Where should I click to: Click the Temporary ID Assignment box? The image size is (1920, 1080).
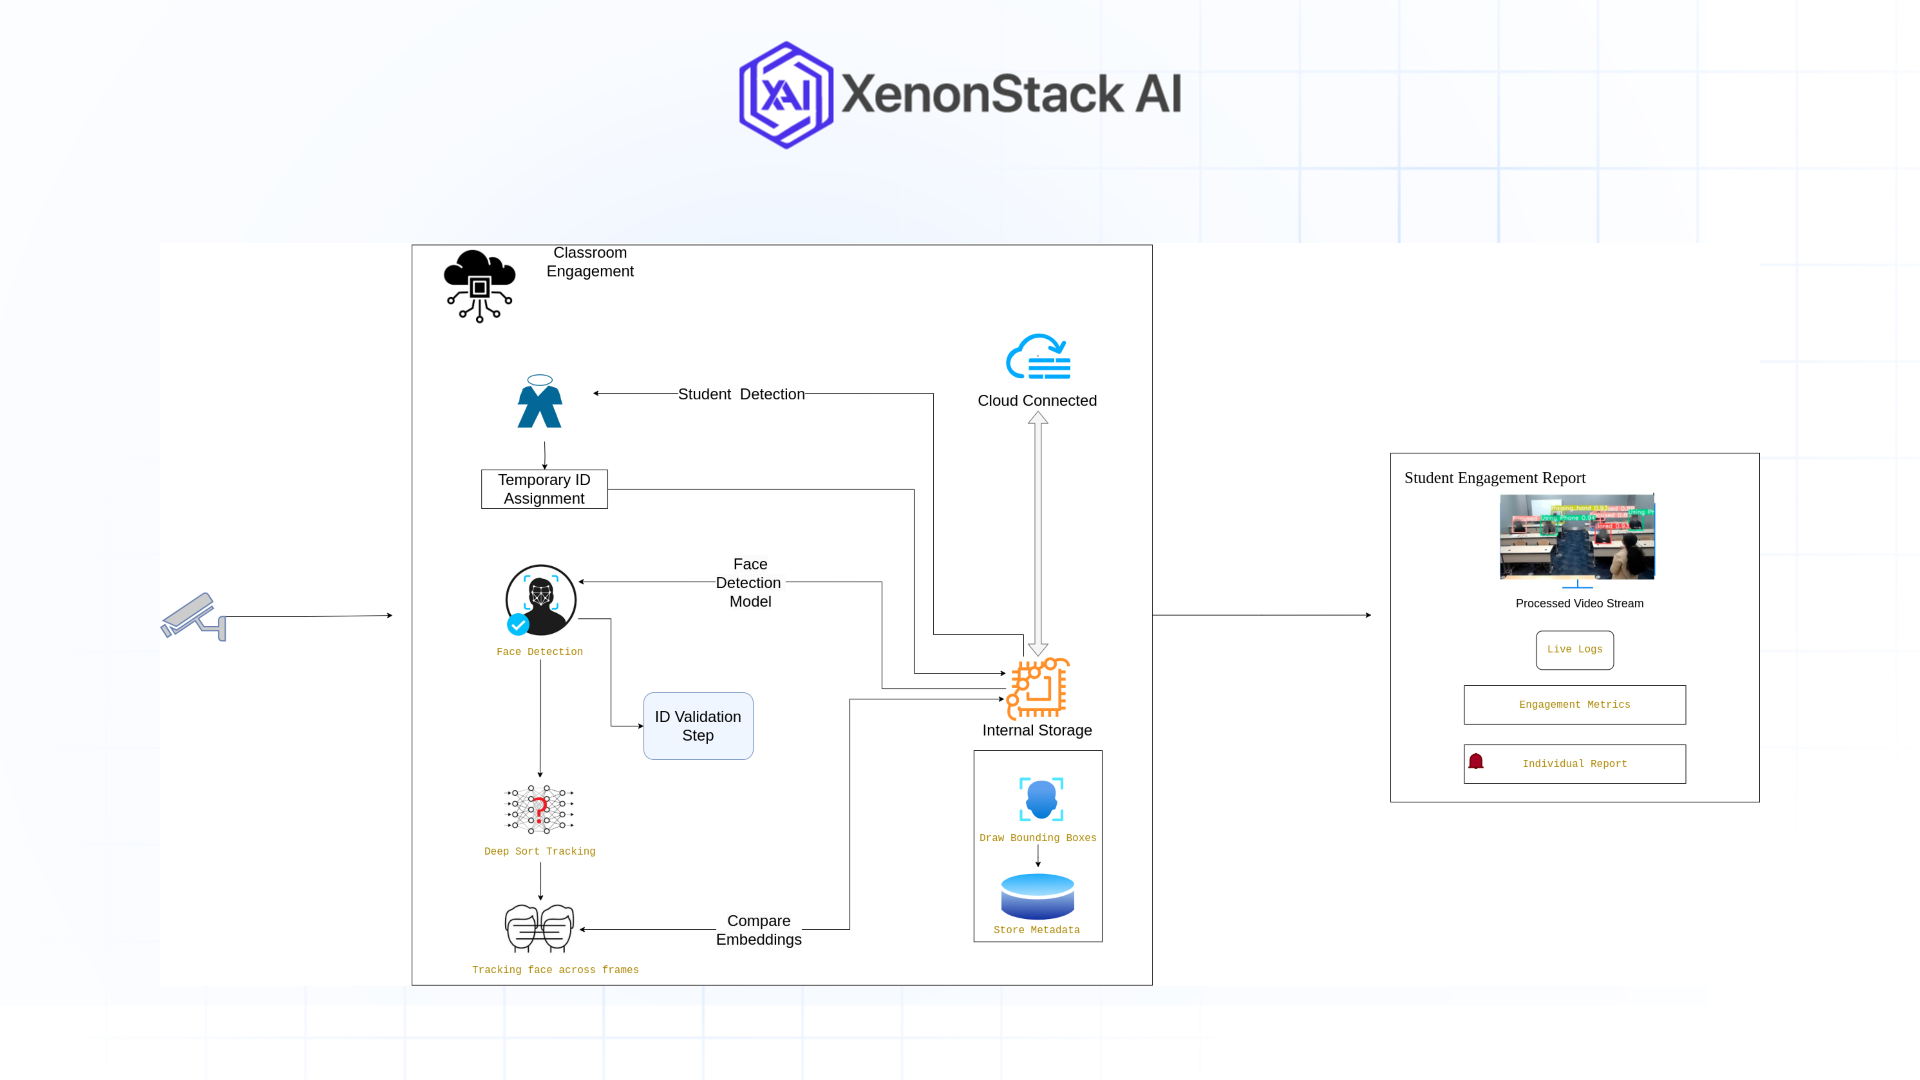544,489
